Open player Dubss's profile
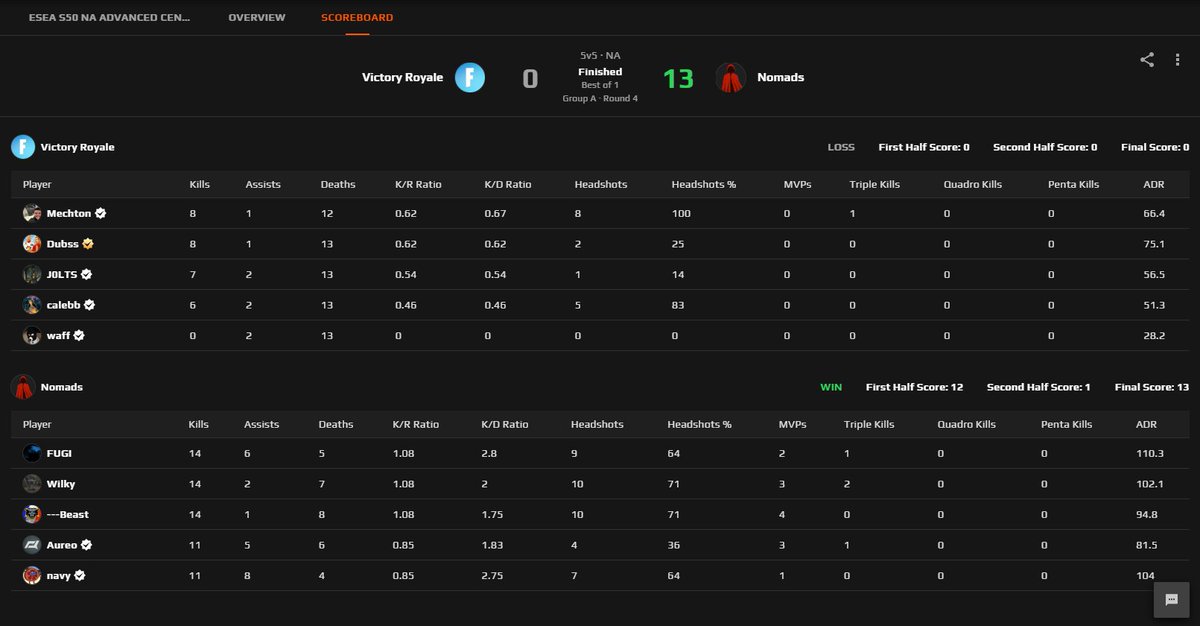This screenshot has height=626, width=1200. [x=63, y=244]
